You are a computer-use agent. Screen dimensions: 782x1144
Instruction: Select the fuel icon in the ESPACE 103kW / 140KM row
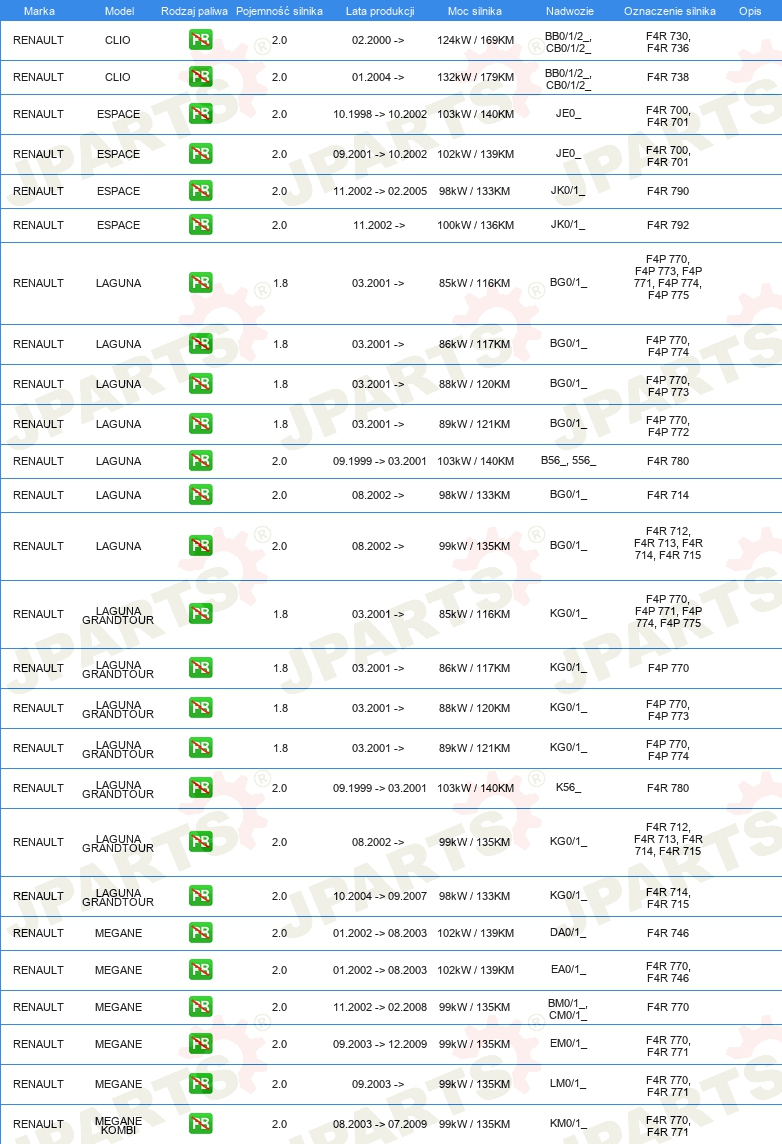click(x=201, y=114)
